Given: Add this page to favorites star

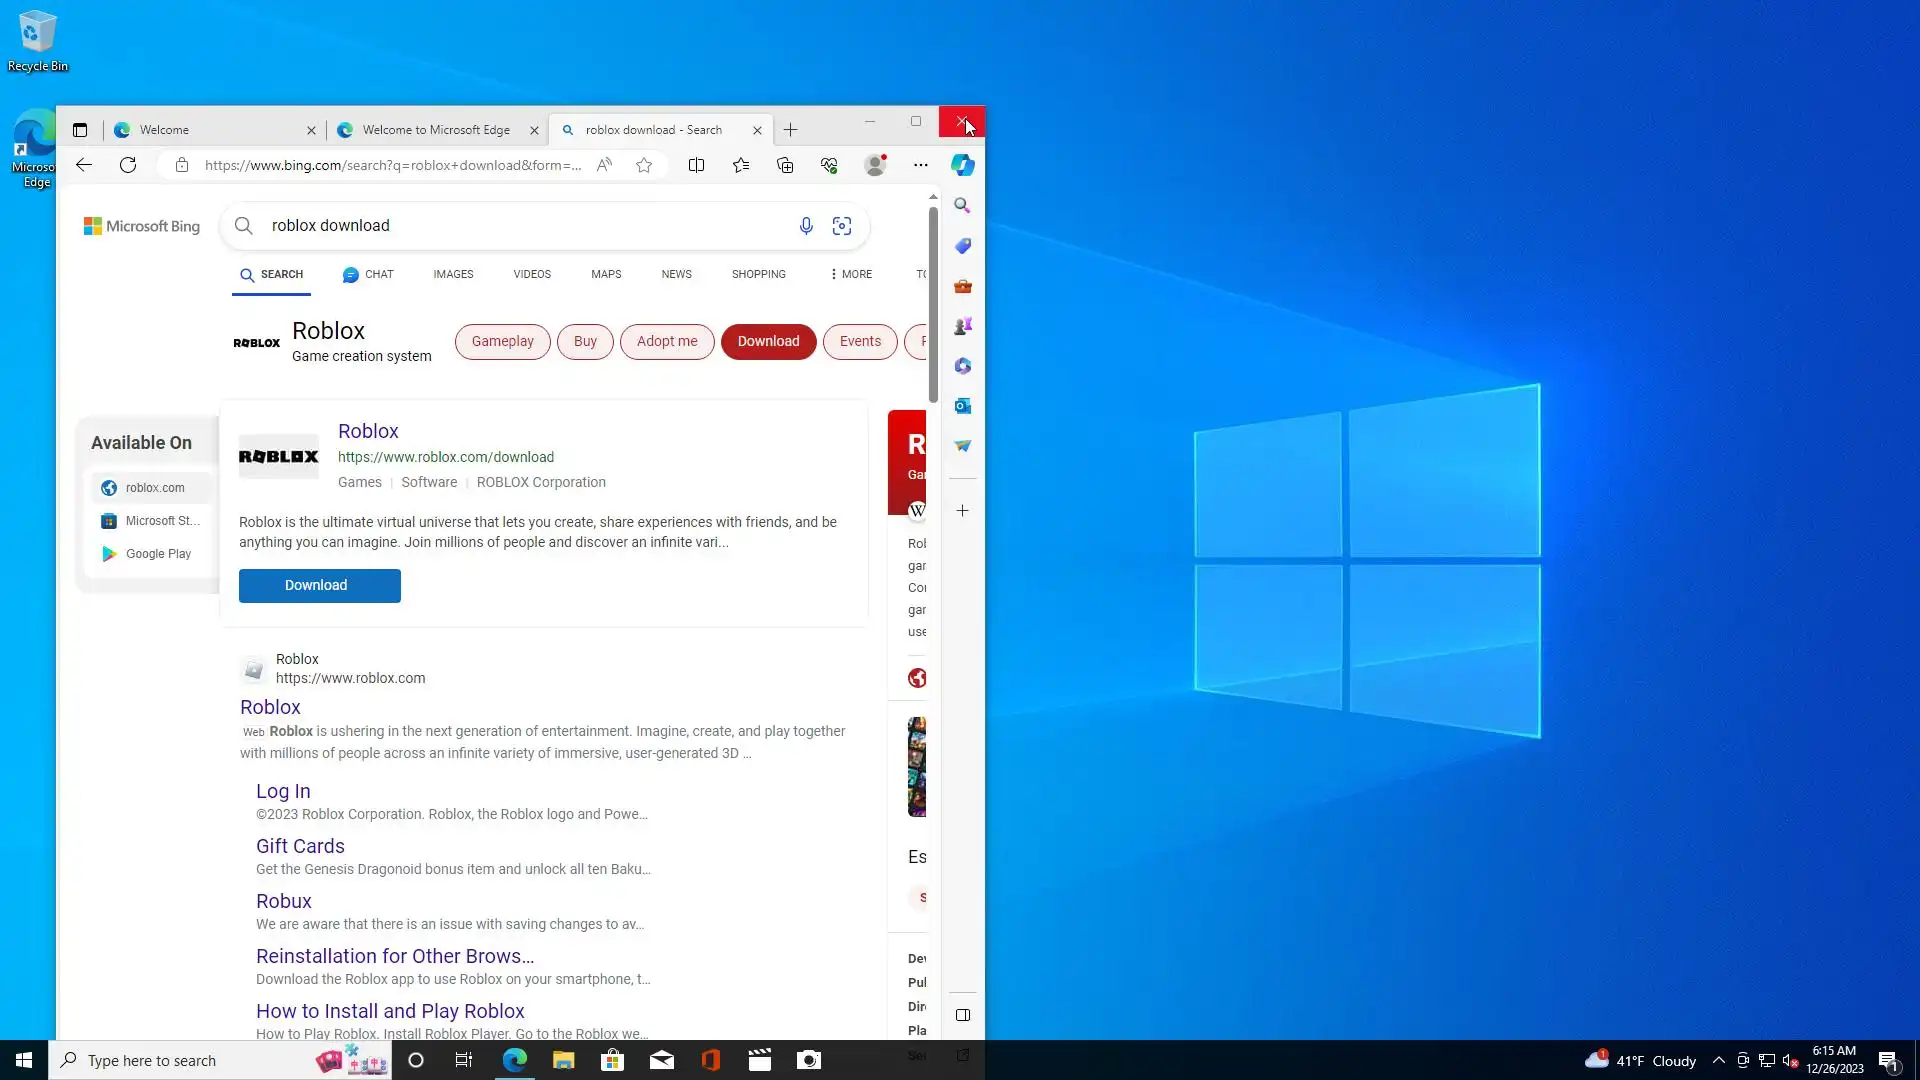Looking at the screenshot, I should (644, 165).
